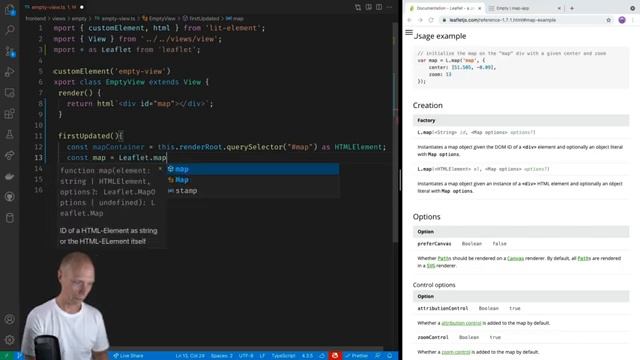Click the 'empty' folder breadcrumb
Image resolution: width=640 pixels, height=360 pixels.
(79, 18)
